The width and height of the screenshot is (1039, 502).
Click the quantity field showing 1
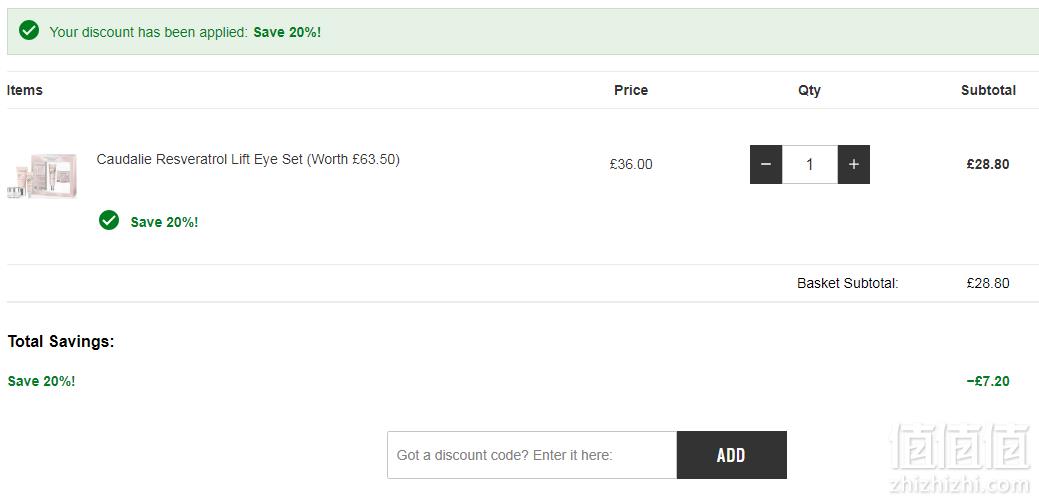click(x=810, y=164)
